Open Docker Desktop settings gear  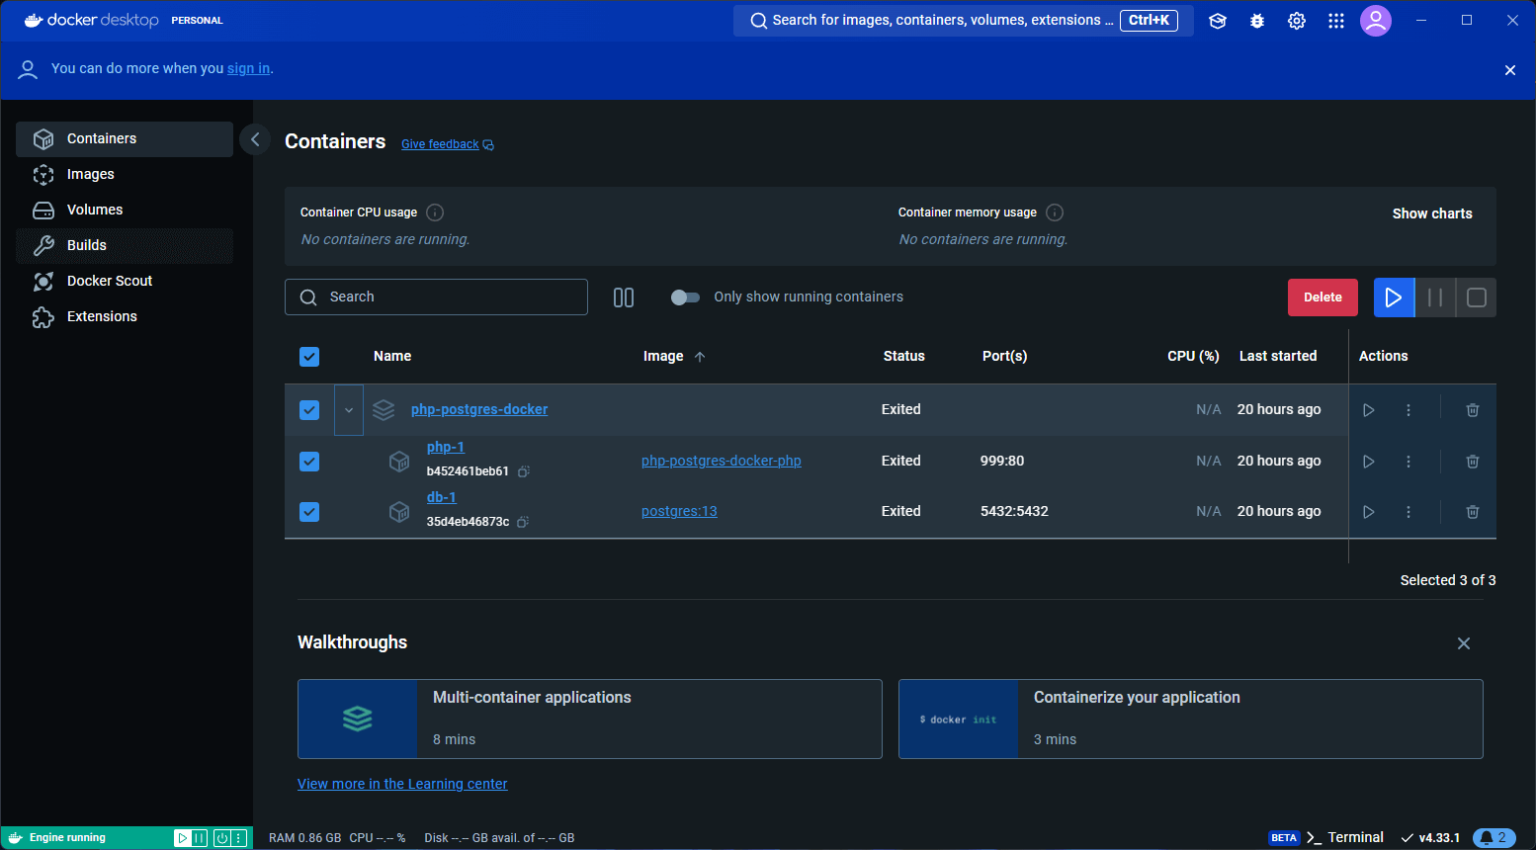pyautogui.click(x=1297, y=21)
